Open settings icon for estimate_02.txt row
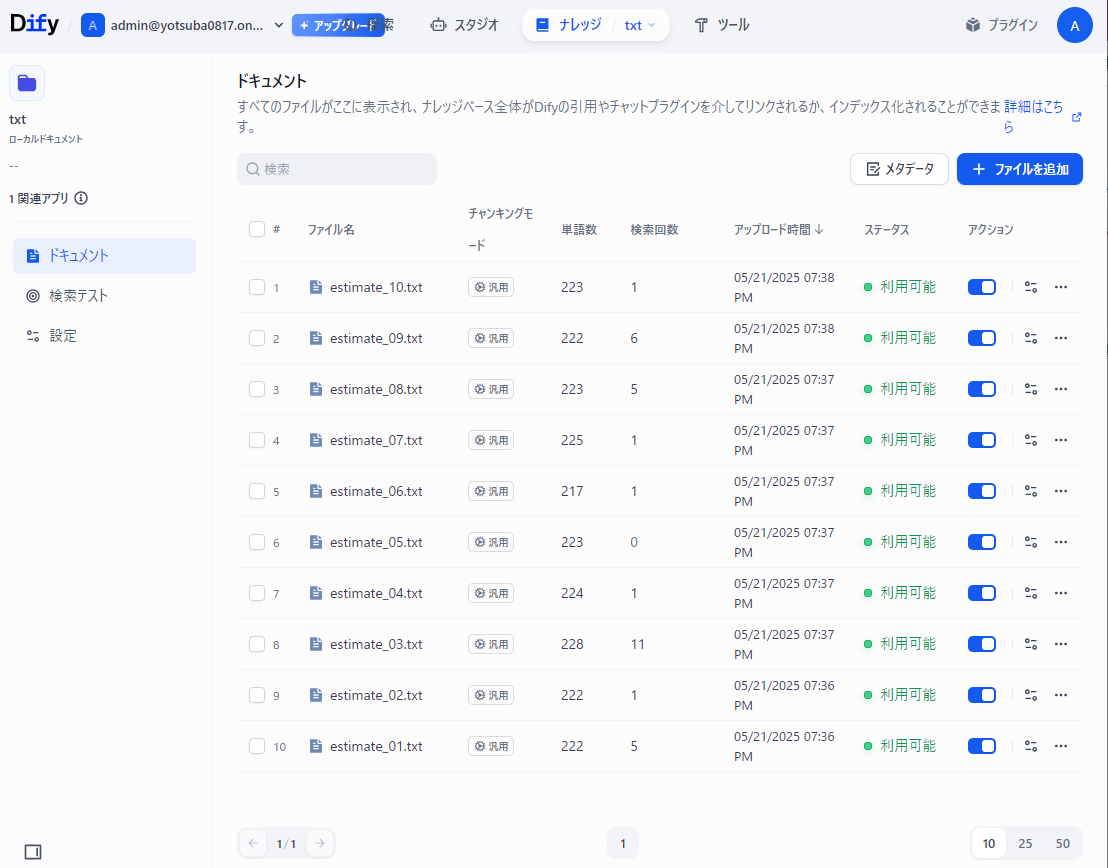This screenshot has width=1108, height=868. 1031,695
